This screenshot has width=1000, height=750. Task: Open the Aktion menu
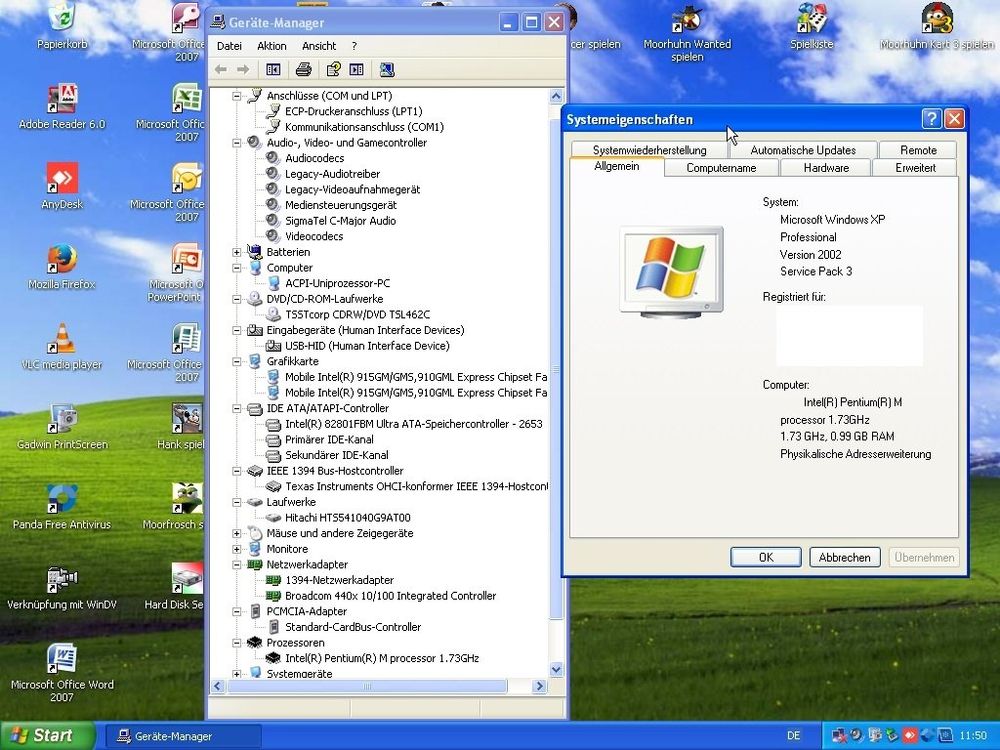coord(272,46)
